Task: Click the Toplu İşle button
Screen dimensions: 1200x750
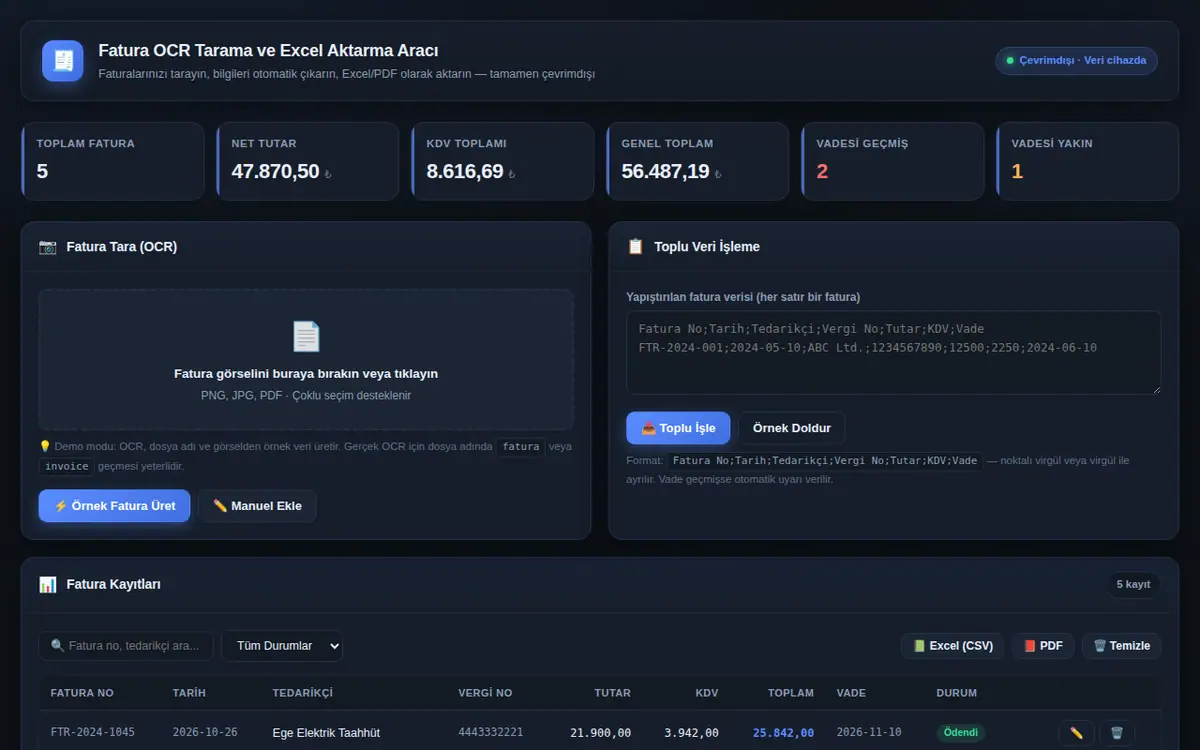Action: pos(678,428)
